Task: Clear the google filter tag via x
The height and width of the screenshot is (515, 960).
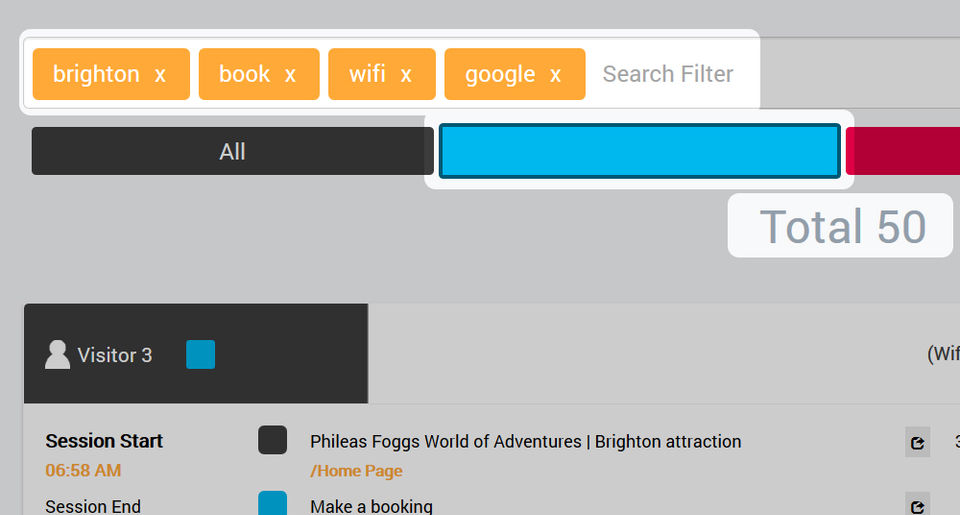Action: pos(555,75)
